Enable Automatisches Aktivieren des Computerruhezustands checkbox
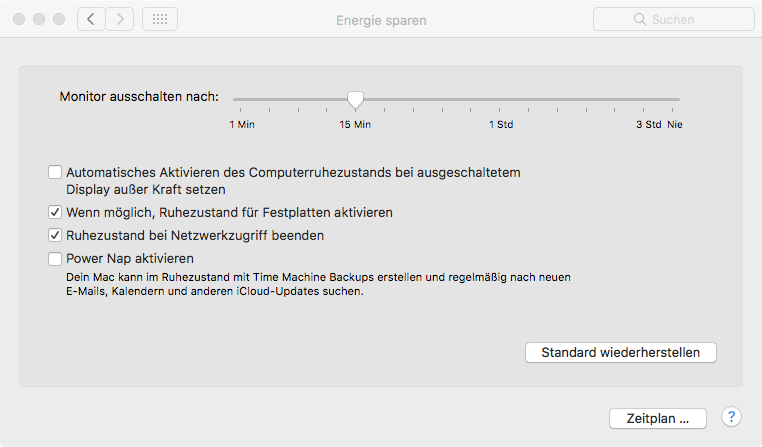Screen dimensions: 762x447 [x=55, y=173]
